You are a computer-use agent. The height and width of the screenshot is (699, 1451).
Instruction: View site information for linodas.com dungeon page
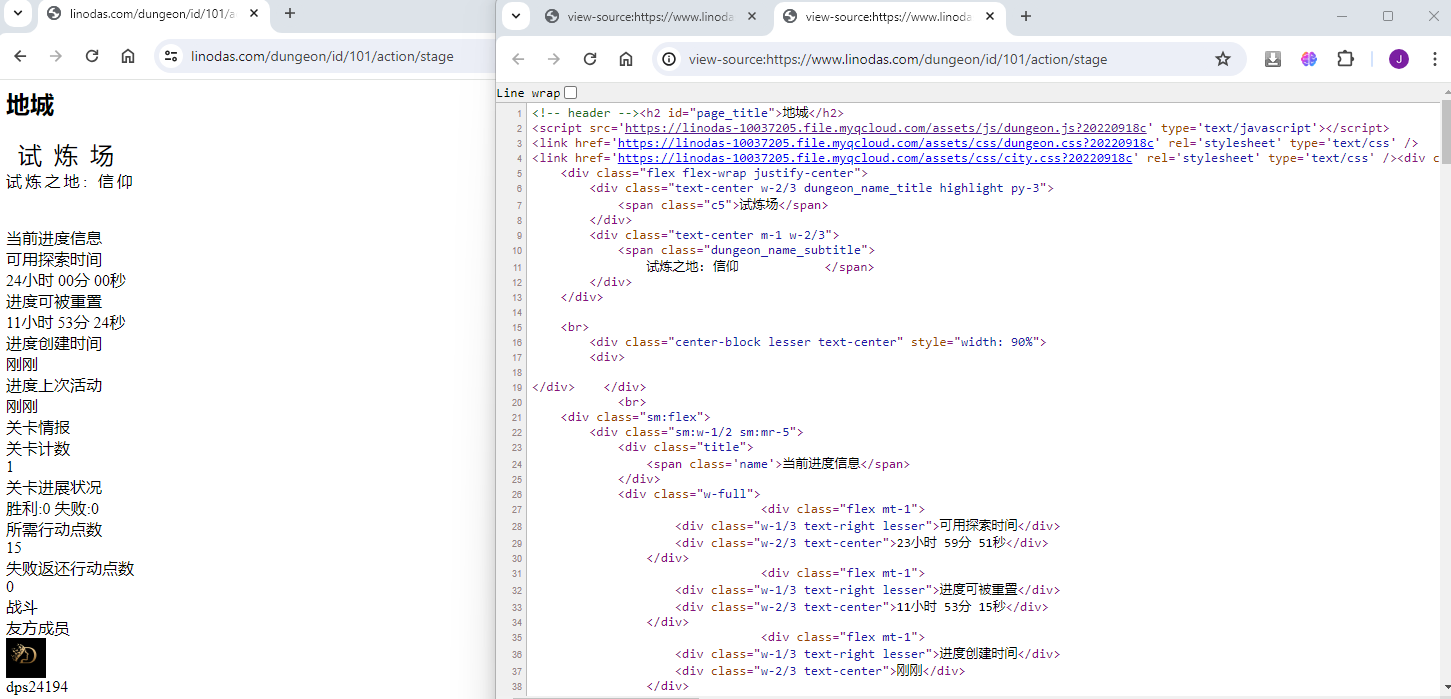171,56
